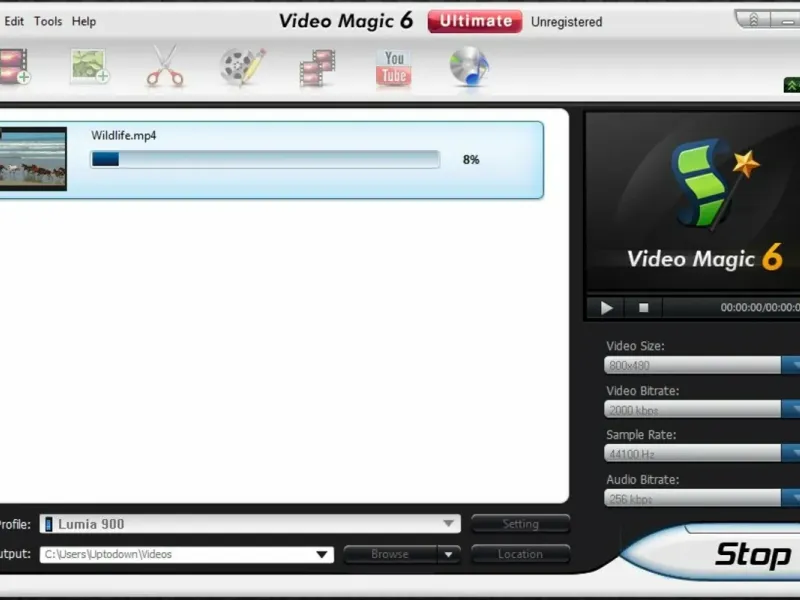
Task: Select the Wildlife.mp4 thumbnail
Action: coord(33,159)
